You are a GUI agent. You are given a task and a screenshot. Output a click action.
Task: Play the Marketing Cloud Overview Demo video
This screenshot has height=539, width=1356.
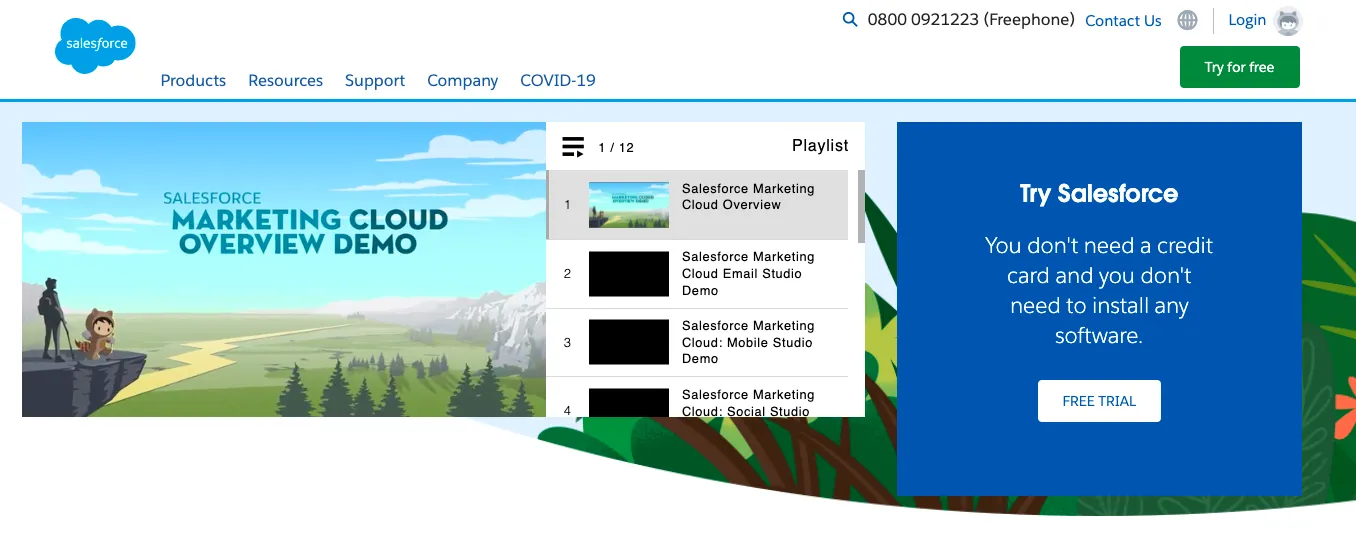click(284, 270)
